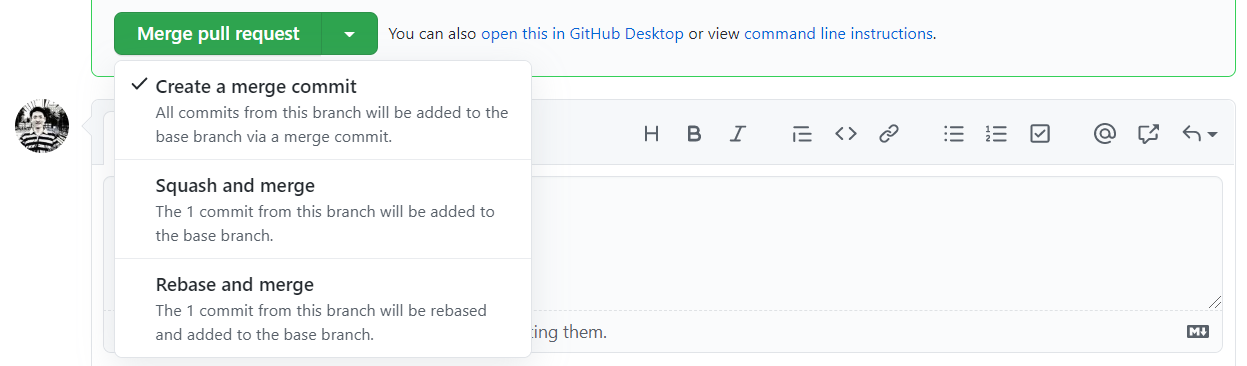Add a link with the chain icon
The width and height of the screenshot is (1247, 366).
(x=889, y=134)
